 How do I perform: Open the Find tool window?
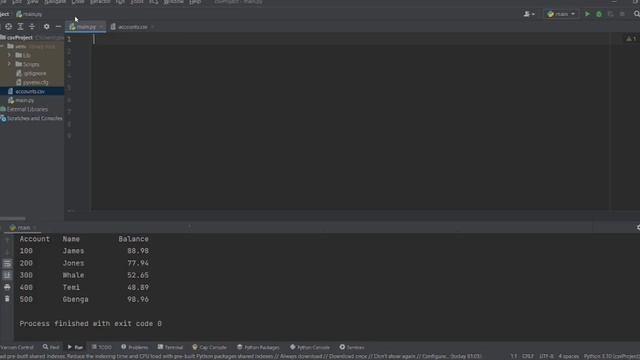coord(51,347)
